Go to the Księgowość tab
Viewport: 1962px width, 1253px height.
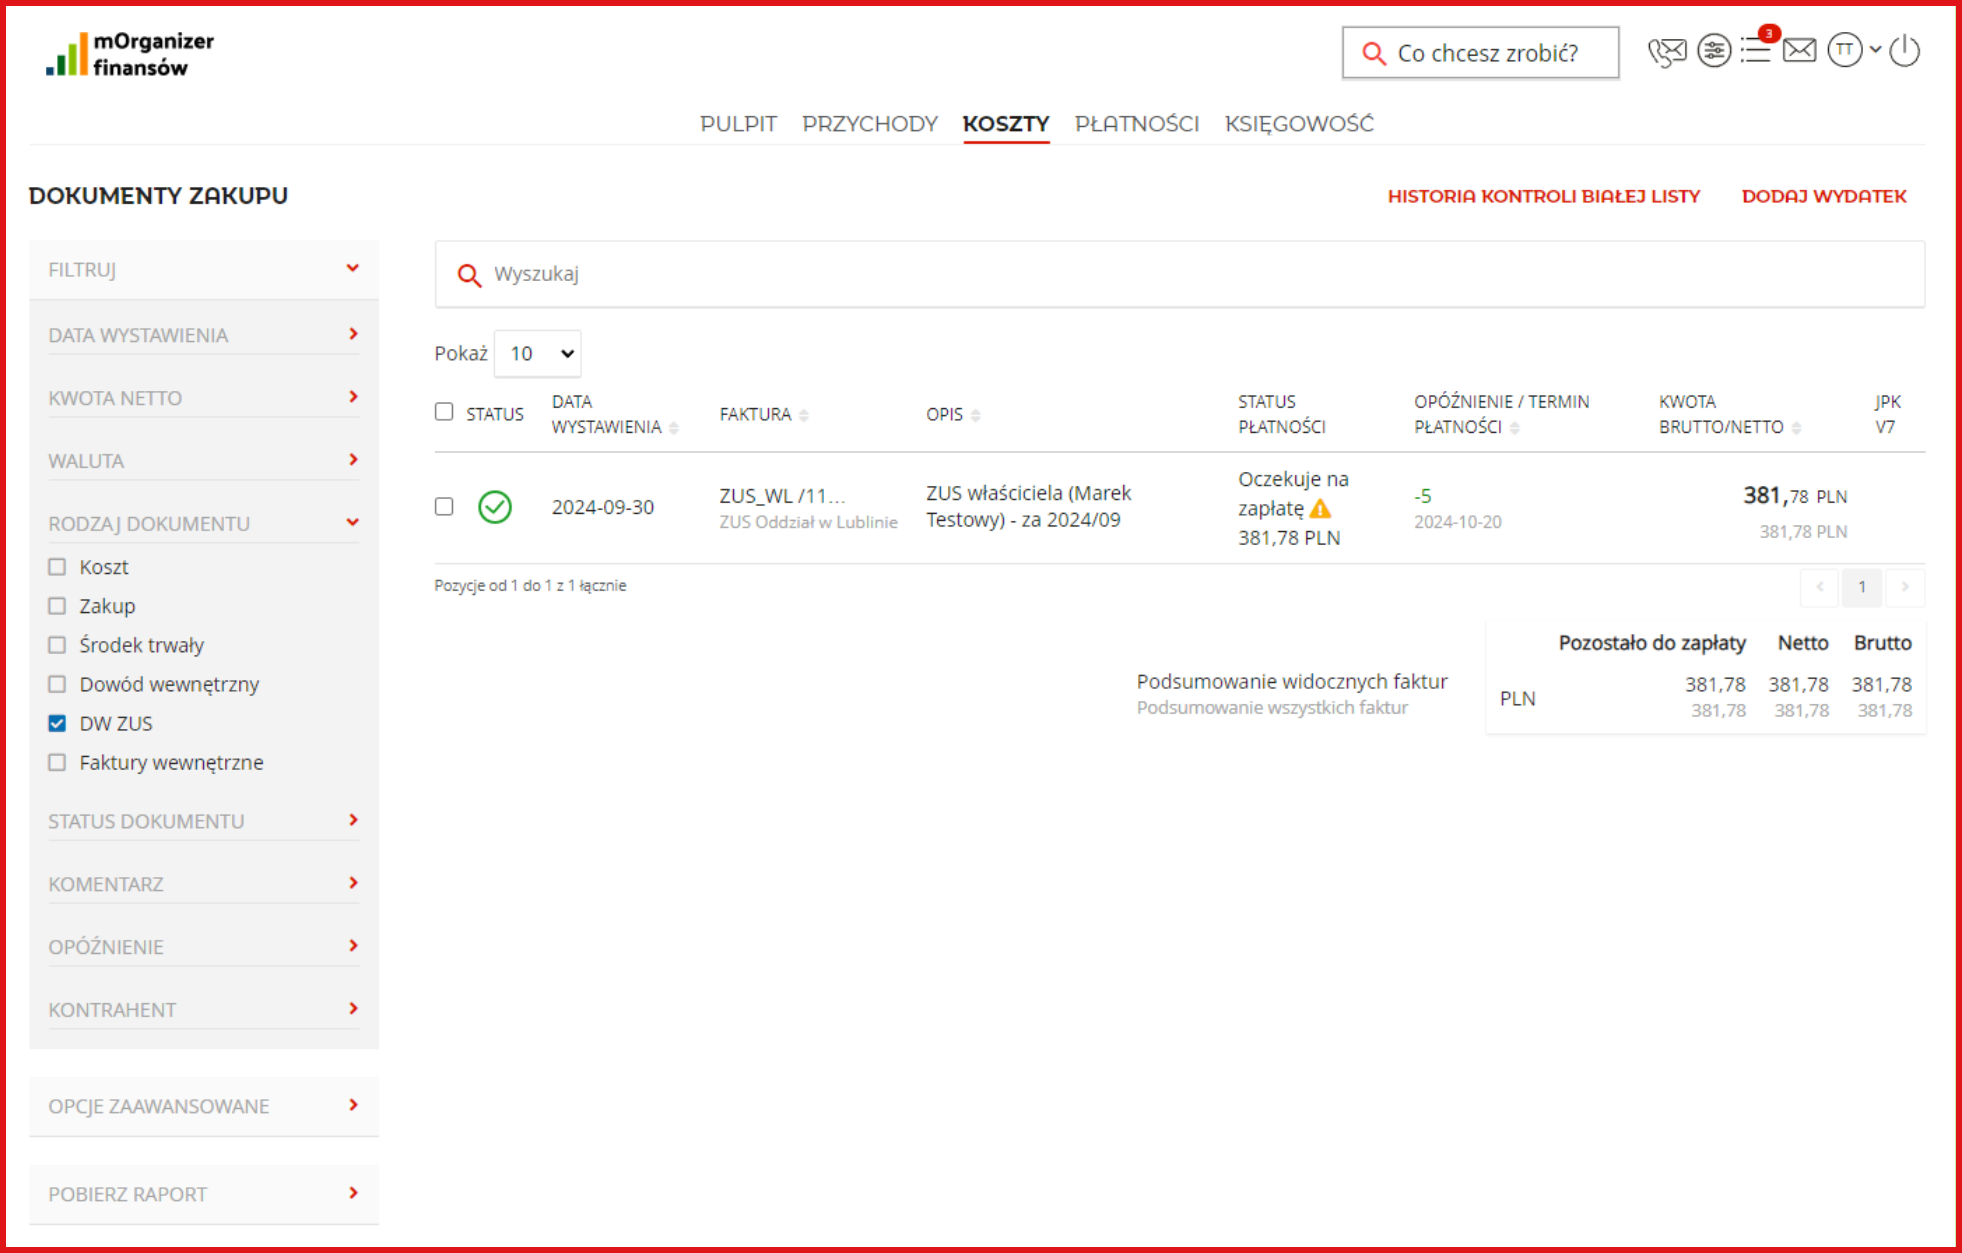click(1298, 124)
